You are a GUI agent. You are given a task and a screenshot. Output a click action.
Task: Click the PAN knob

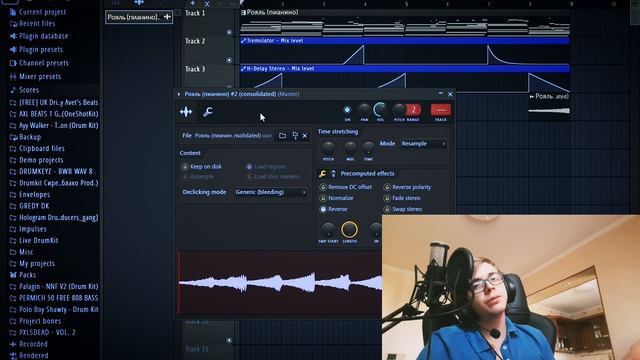click(364, 110)
